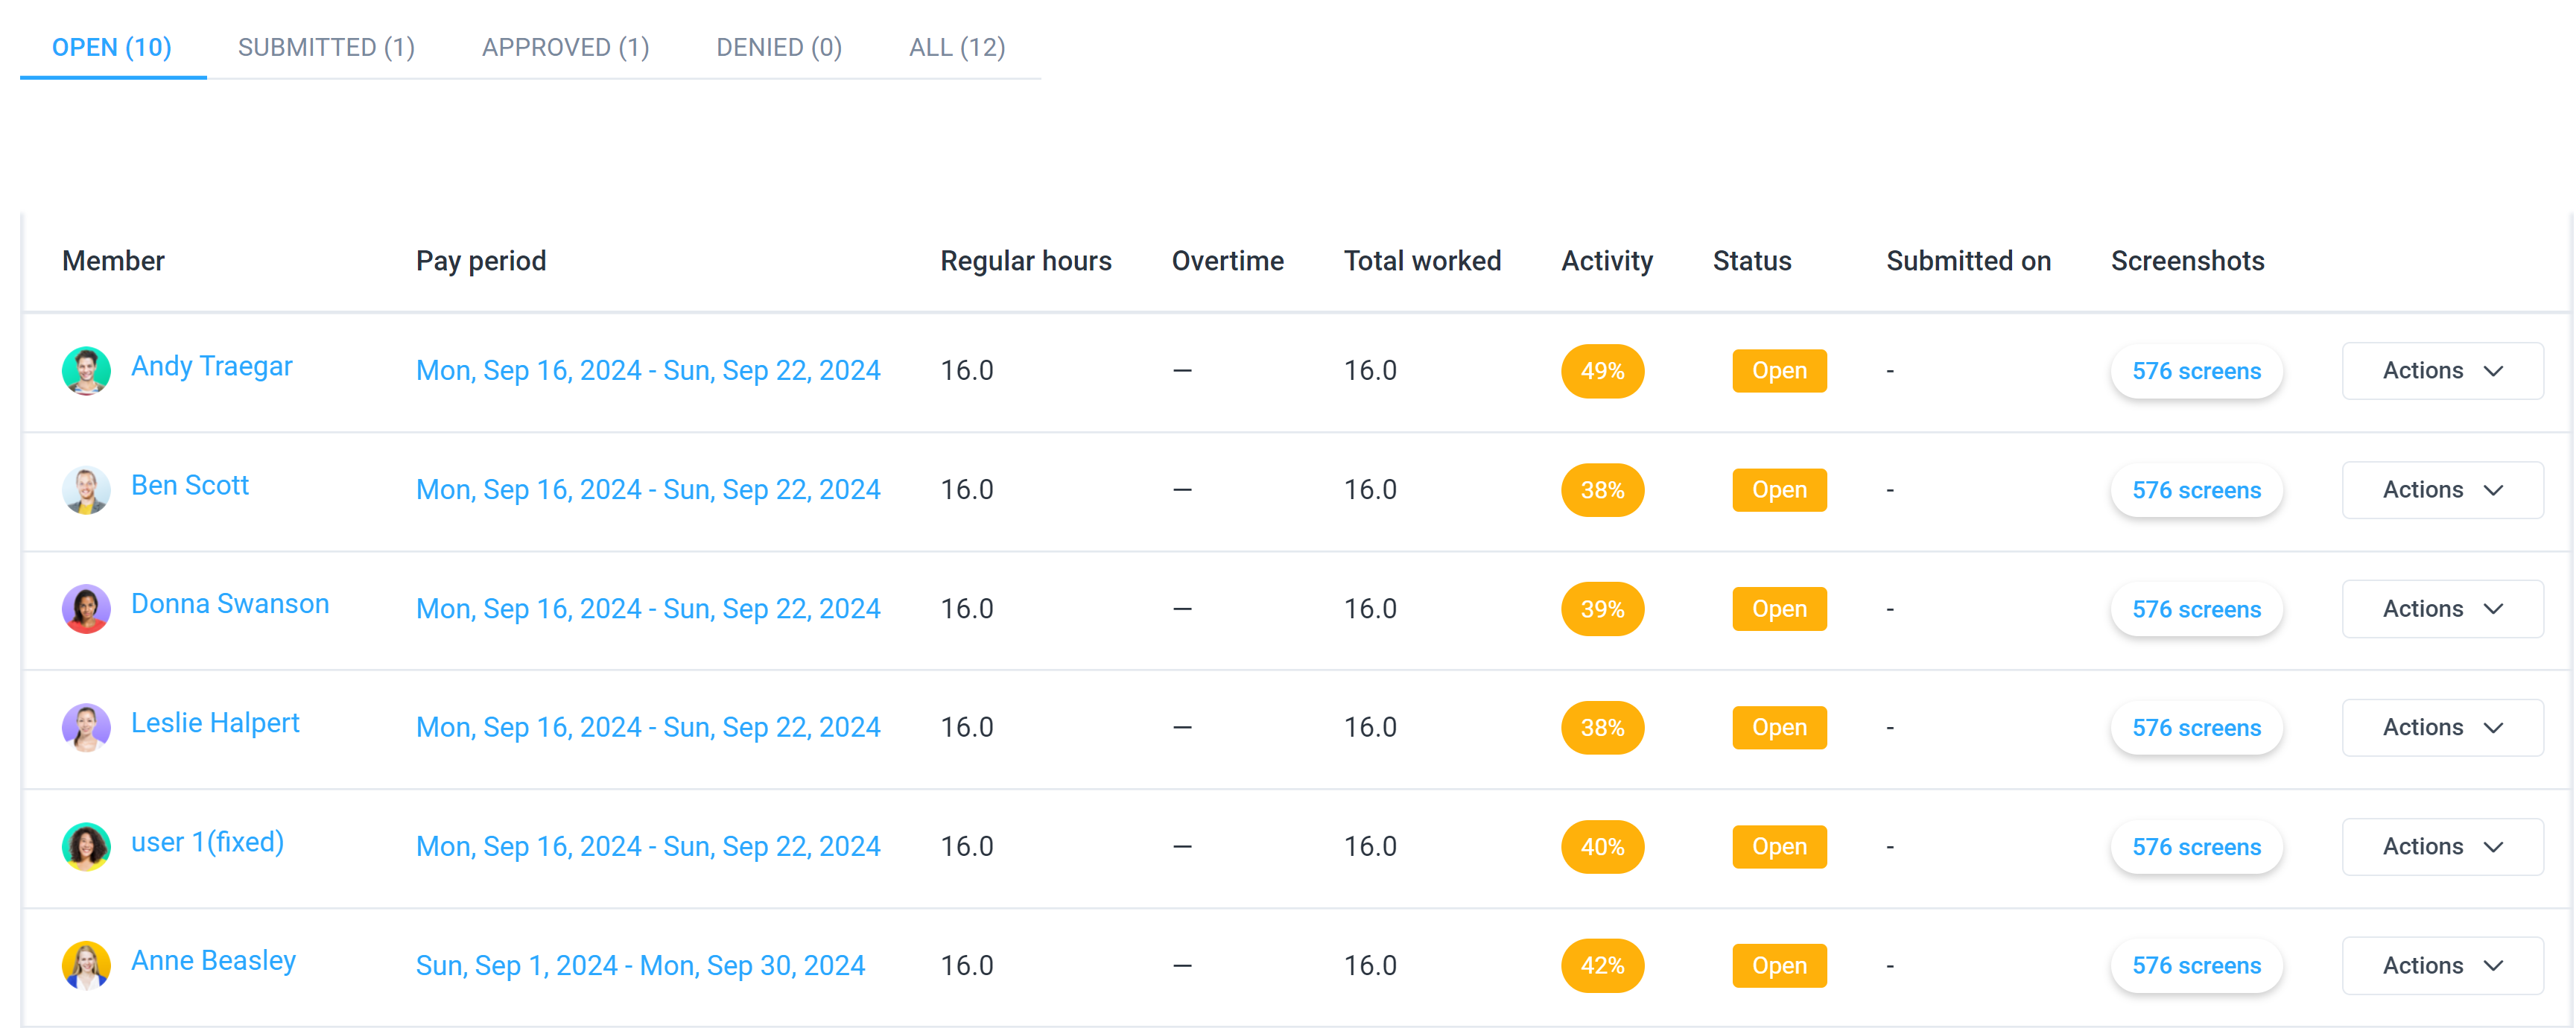
Task: View Anne Beasley's 576 screens
Action: [2196, 966]
